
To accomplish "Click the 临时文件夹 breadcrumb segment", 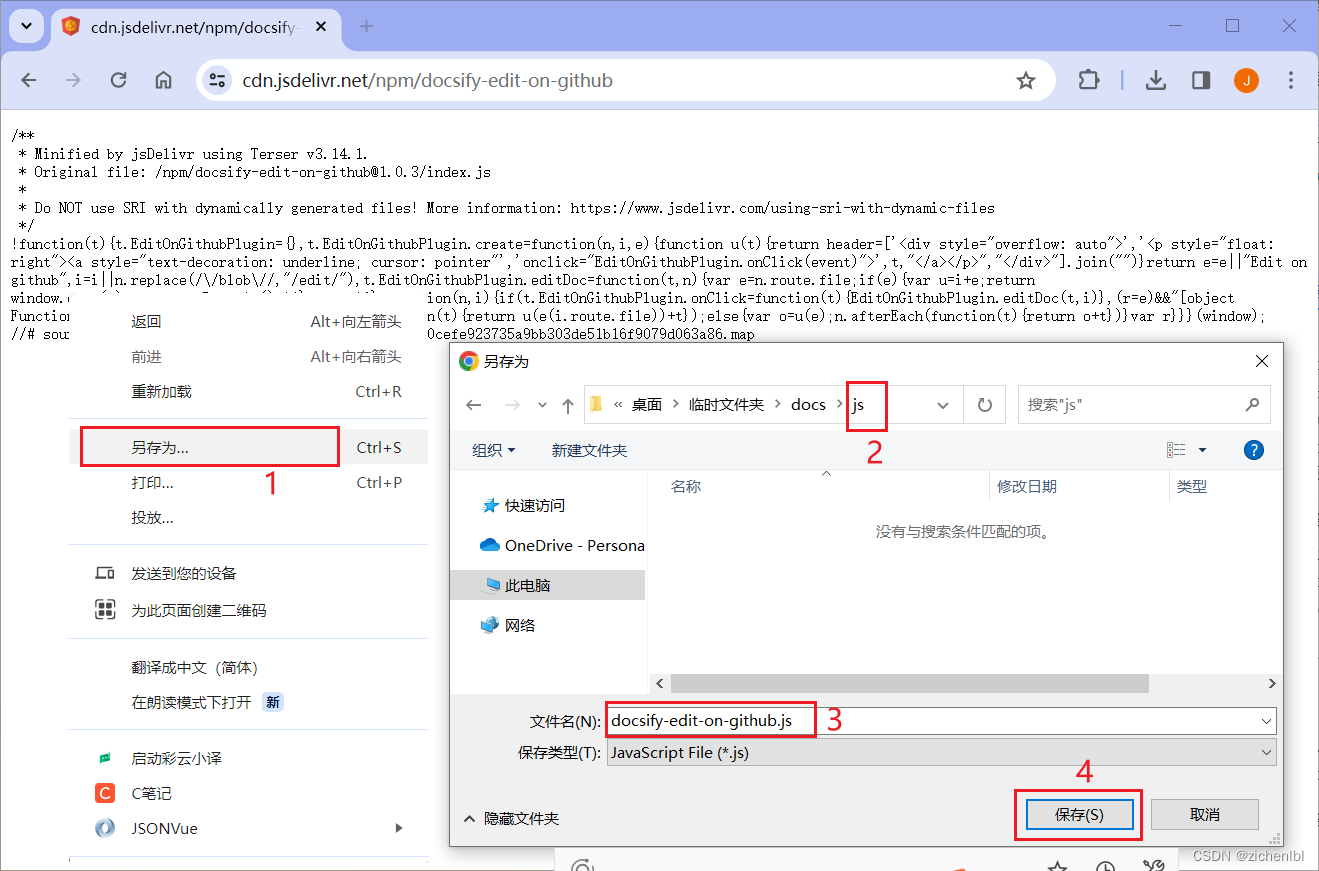I will [x=726, y=405].
